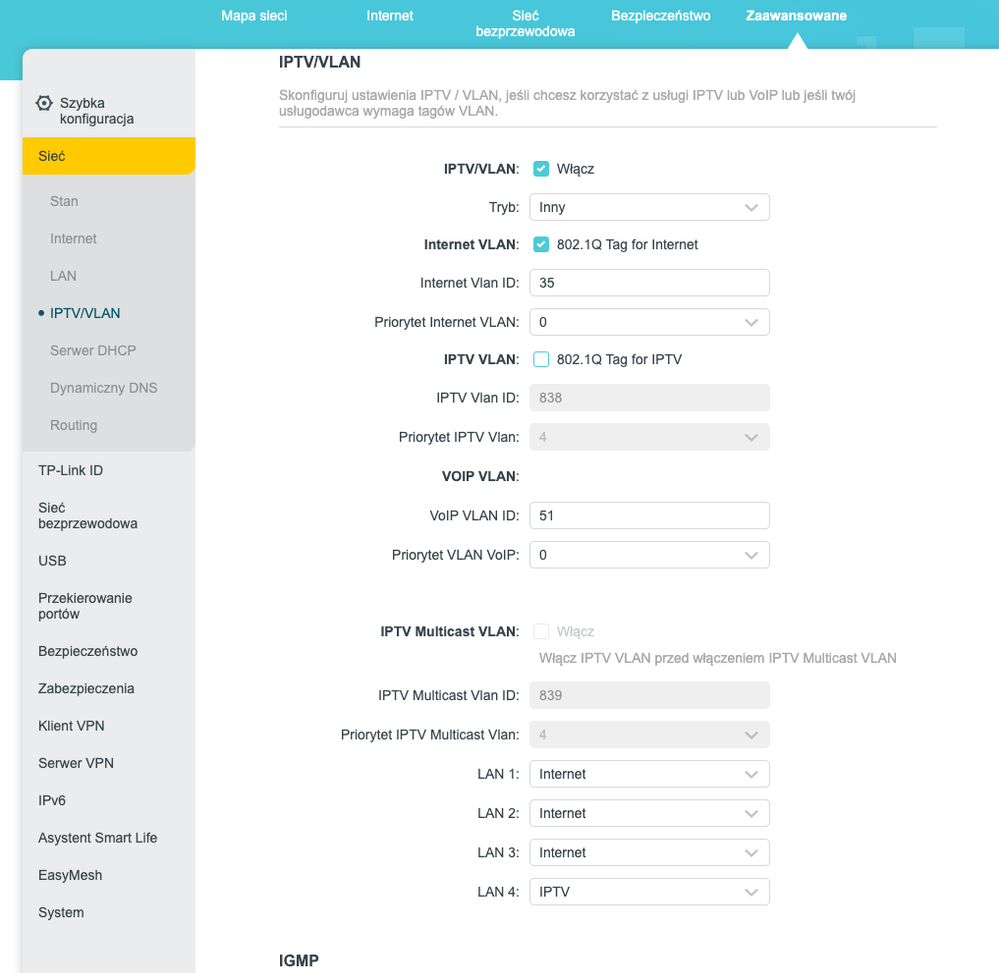
Task: Open the Bezpieczeństwo top tab
Action: click(660, 16)
